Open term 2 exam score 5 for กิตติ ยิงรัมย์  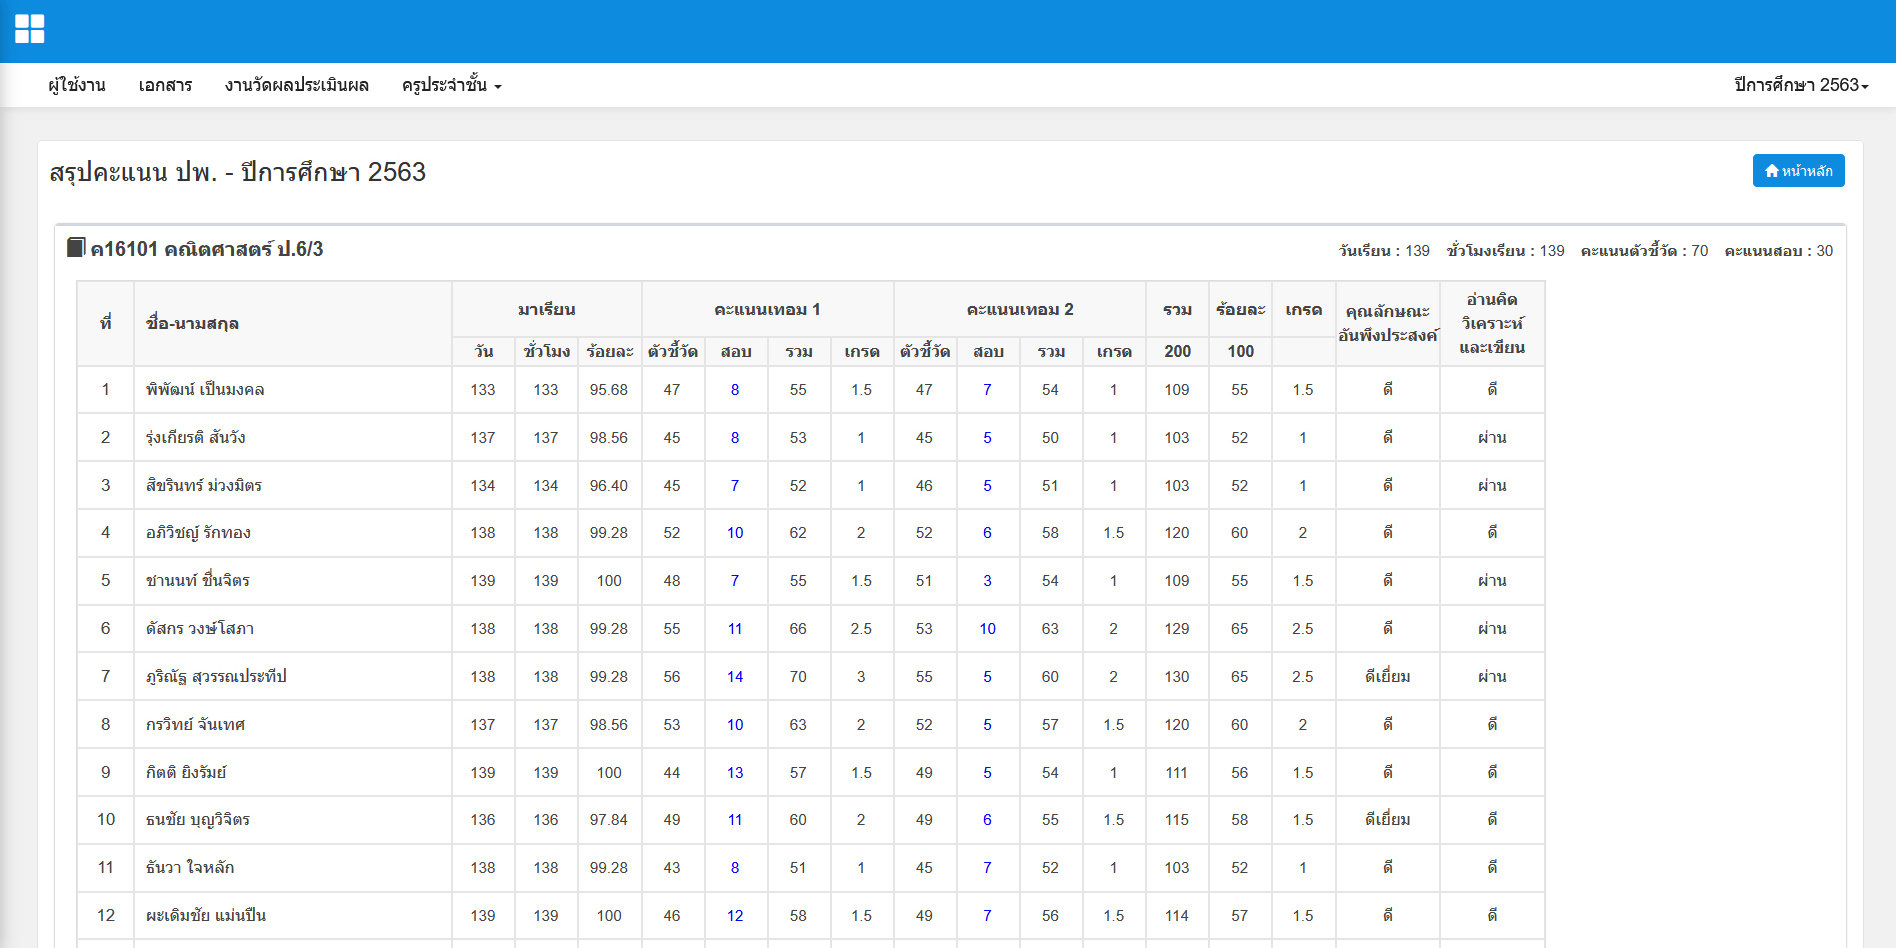[987, 773]
